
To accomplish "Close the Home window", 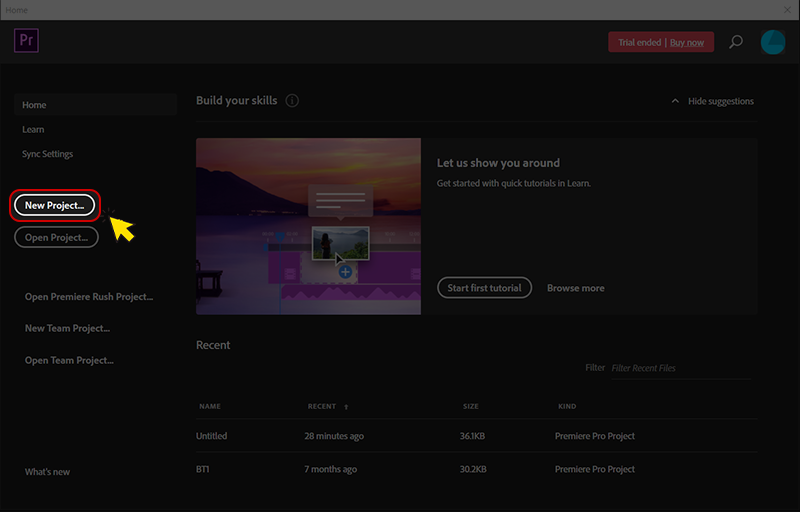I will tap(788, 9).
